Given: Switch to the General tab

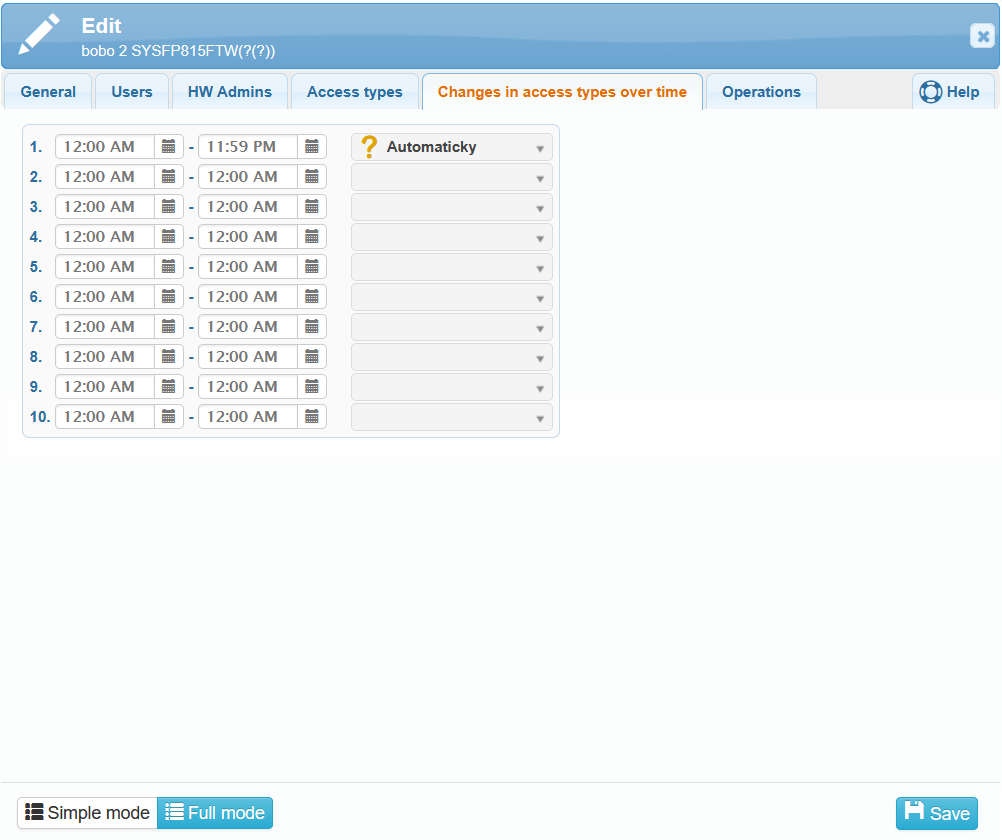Looking at the screenshot, I should [x=48, y=92].
